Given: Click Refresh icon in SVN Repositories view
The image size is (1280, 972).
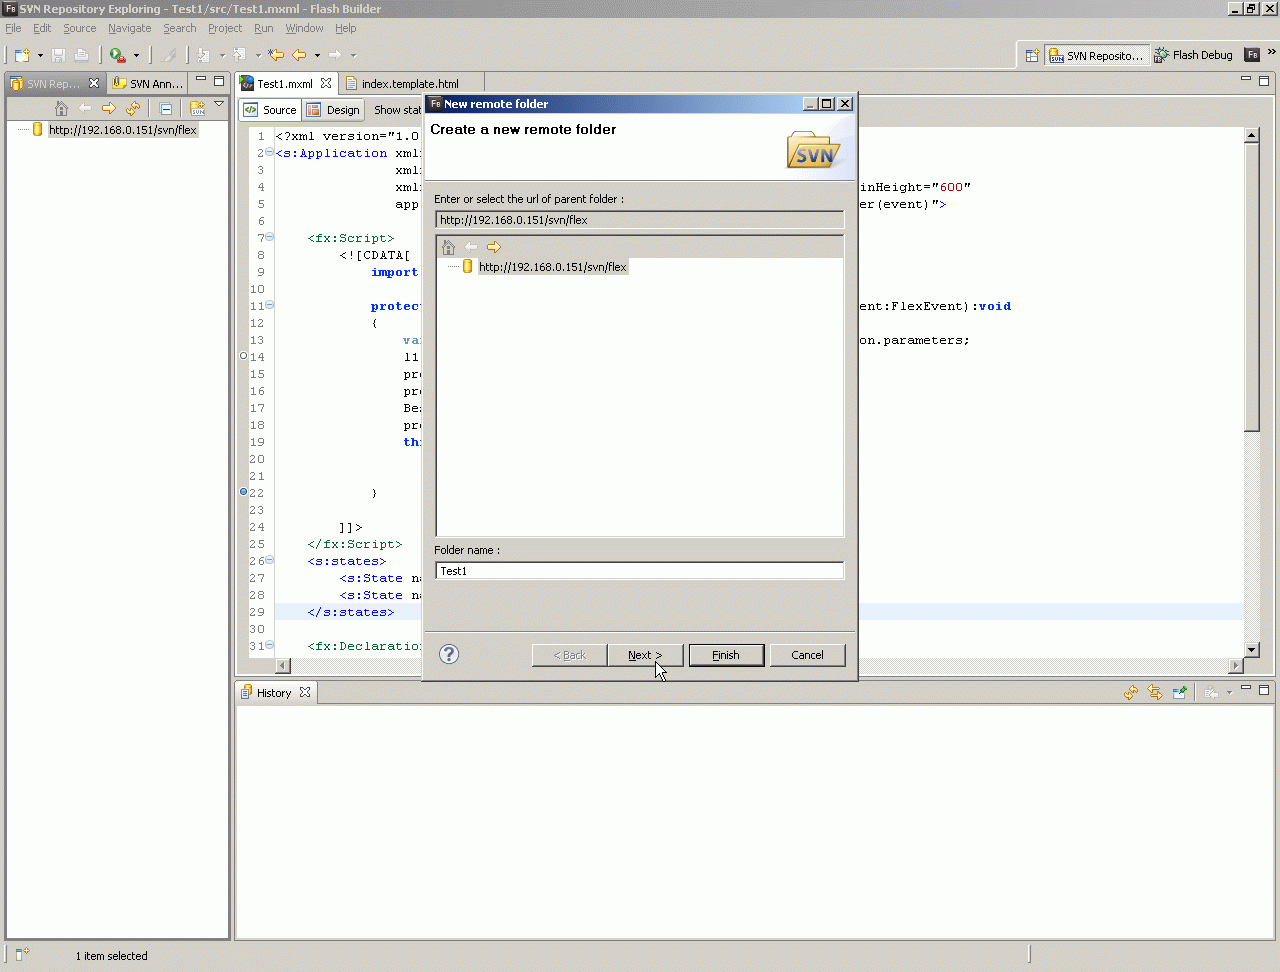Looking at the screenshot, I should click(133, 108).
